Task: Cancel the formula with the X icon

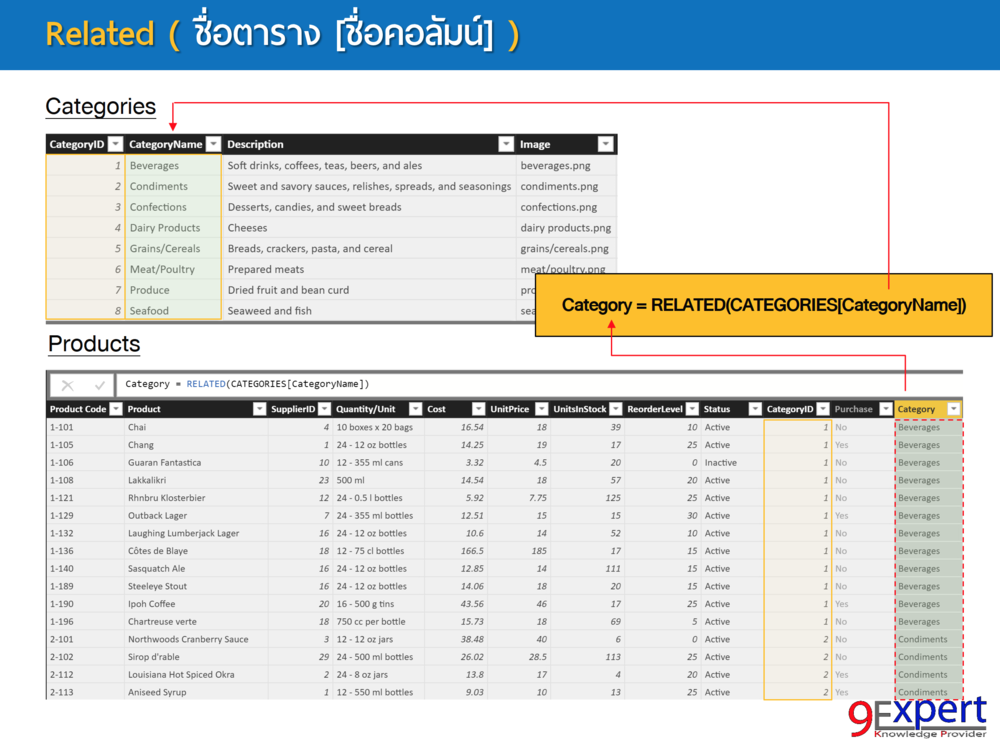Action: pyautogui.click(x=68, y=385)
